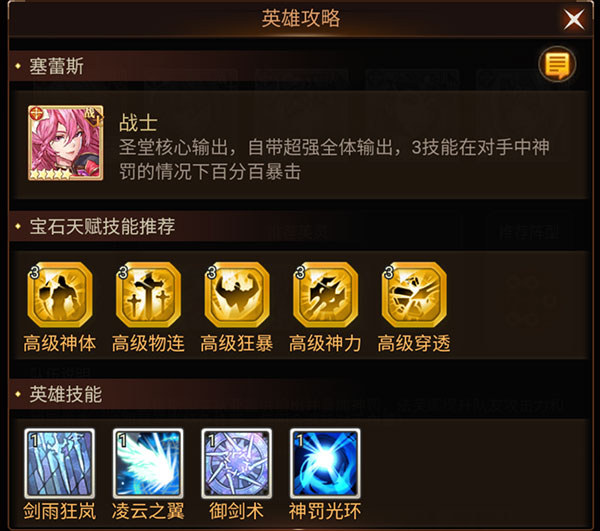Tap the 高级穿透 label text
The width and height of the screenshot is (600, 531).
pyautogui.click(x=414, y=343)
